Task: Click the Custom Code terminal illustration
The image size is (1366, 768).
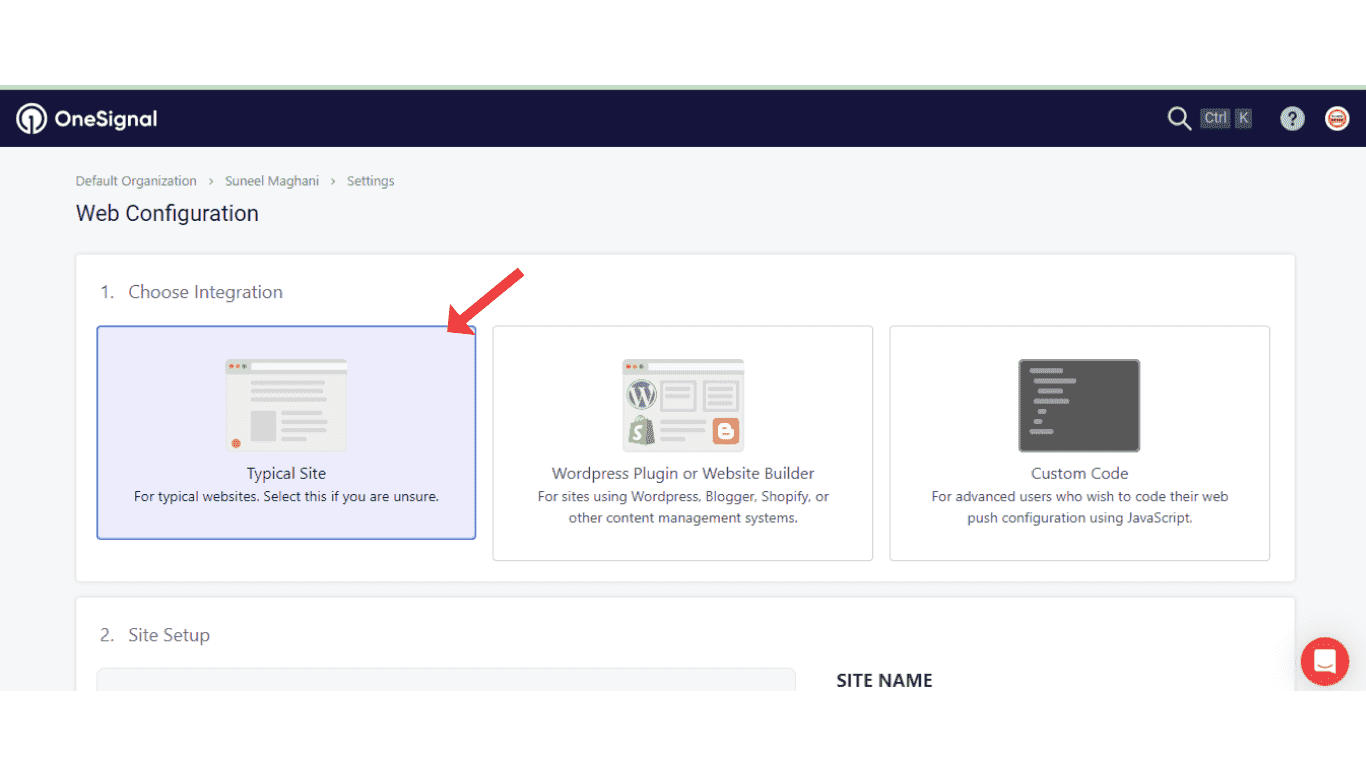Action: (1079, 405)
